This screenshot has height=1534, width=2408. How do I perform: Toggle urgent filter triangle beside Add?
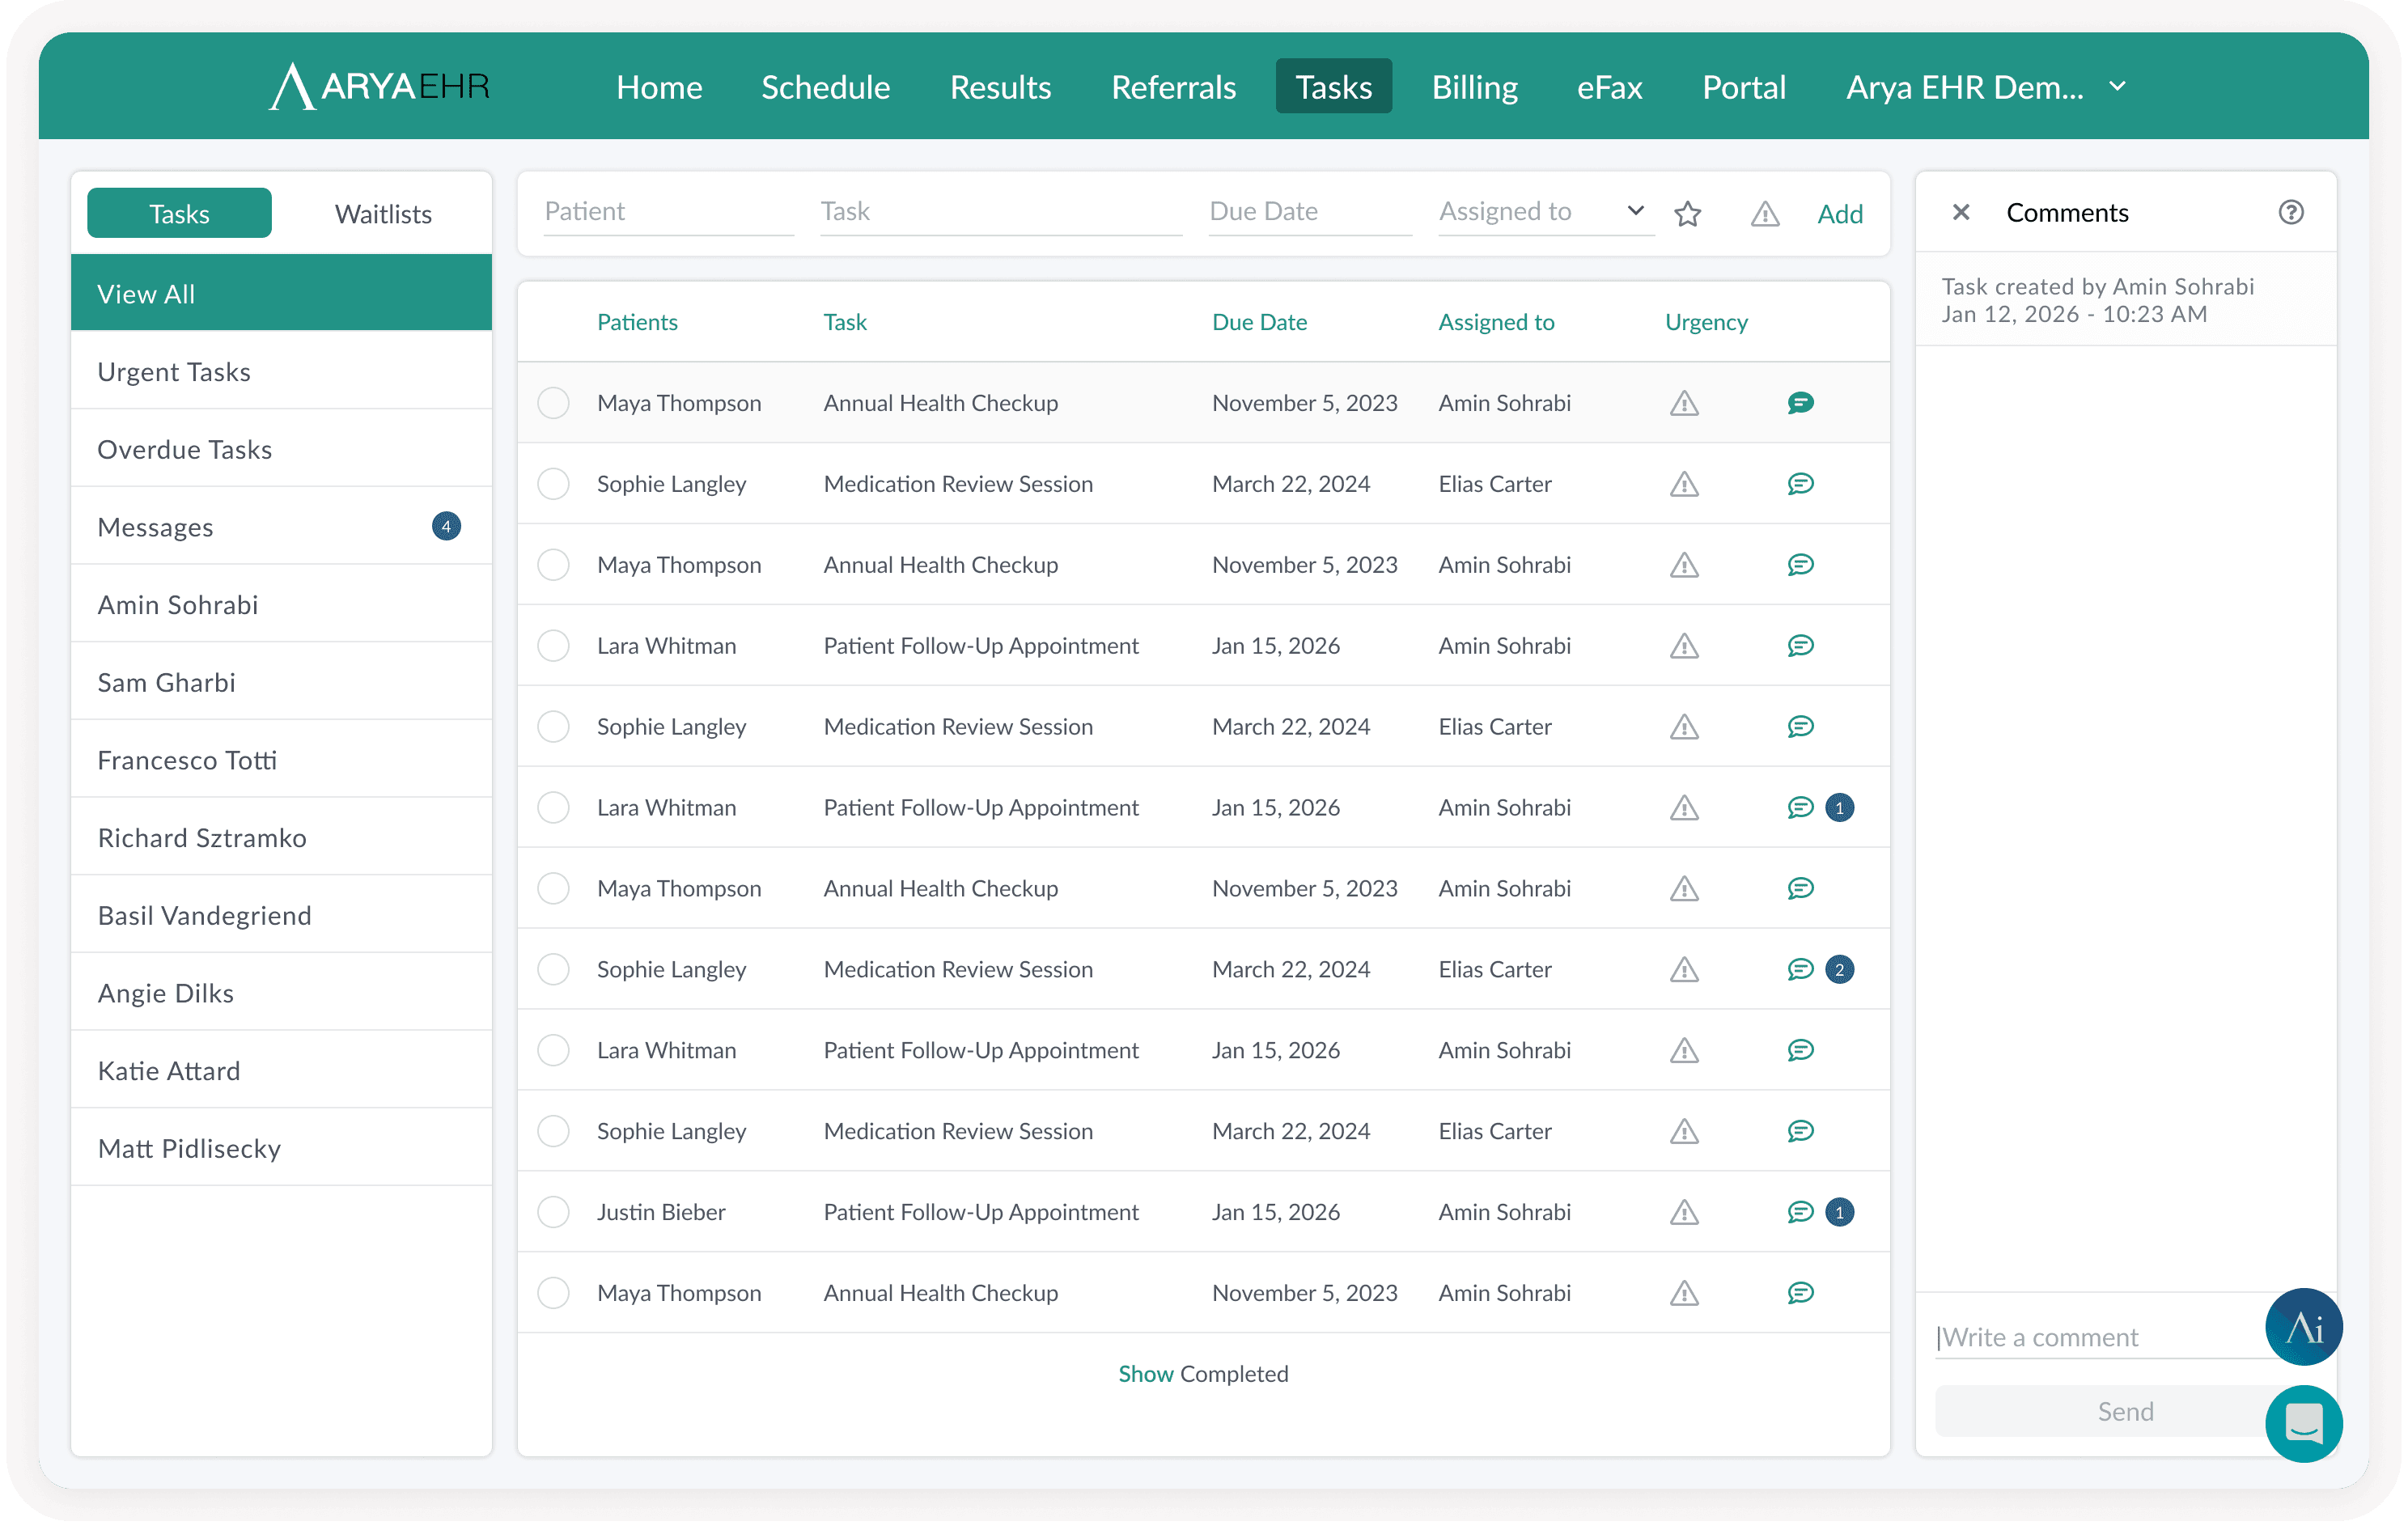[1765, 213]
